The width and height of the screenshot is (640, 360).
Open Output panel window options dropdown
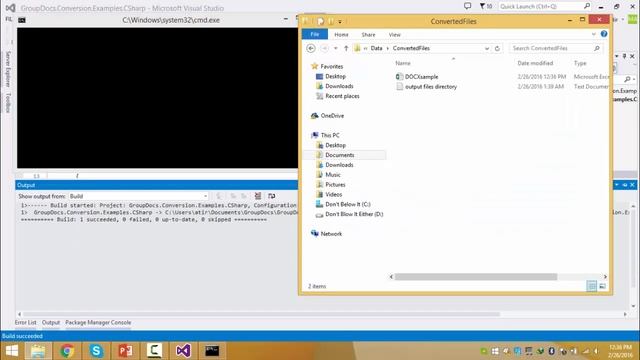[617, 185]
